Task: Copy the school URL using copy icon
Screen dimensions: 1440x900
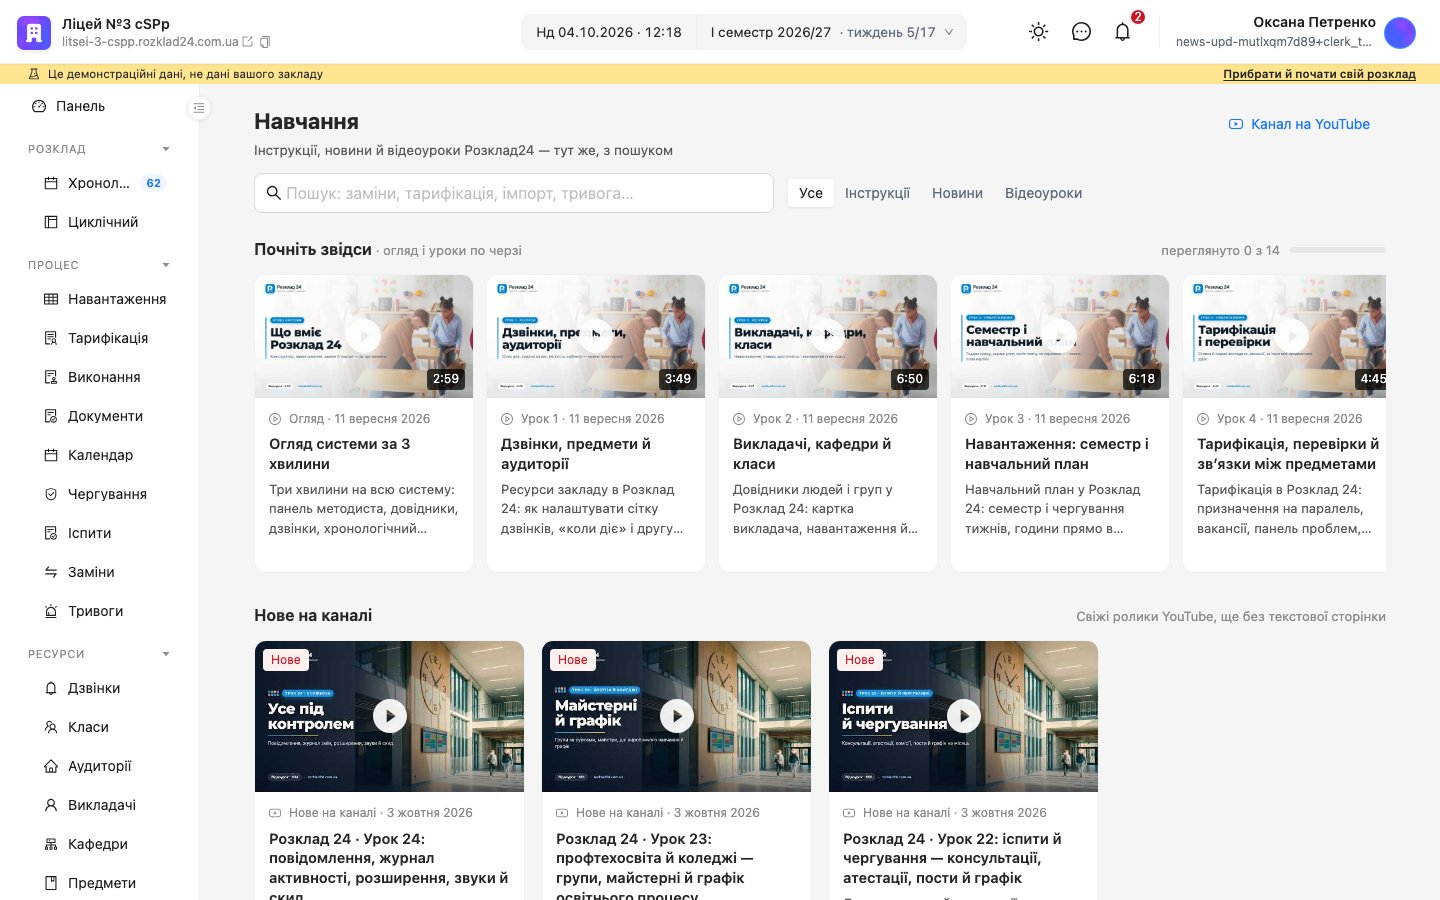Action: click(x=265, y=42)
